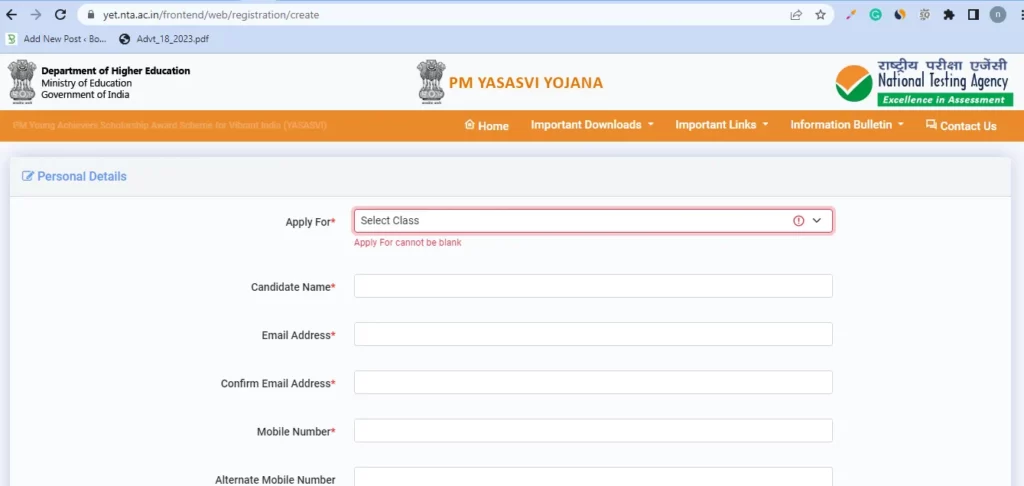Click the share page icon in address bar
Screen dimensions: 1024x486
point(795,14)
